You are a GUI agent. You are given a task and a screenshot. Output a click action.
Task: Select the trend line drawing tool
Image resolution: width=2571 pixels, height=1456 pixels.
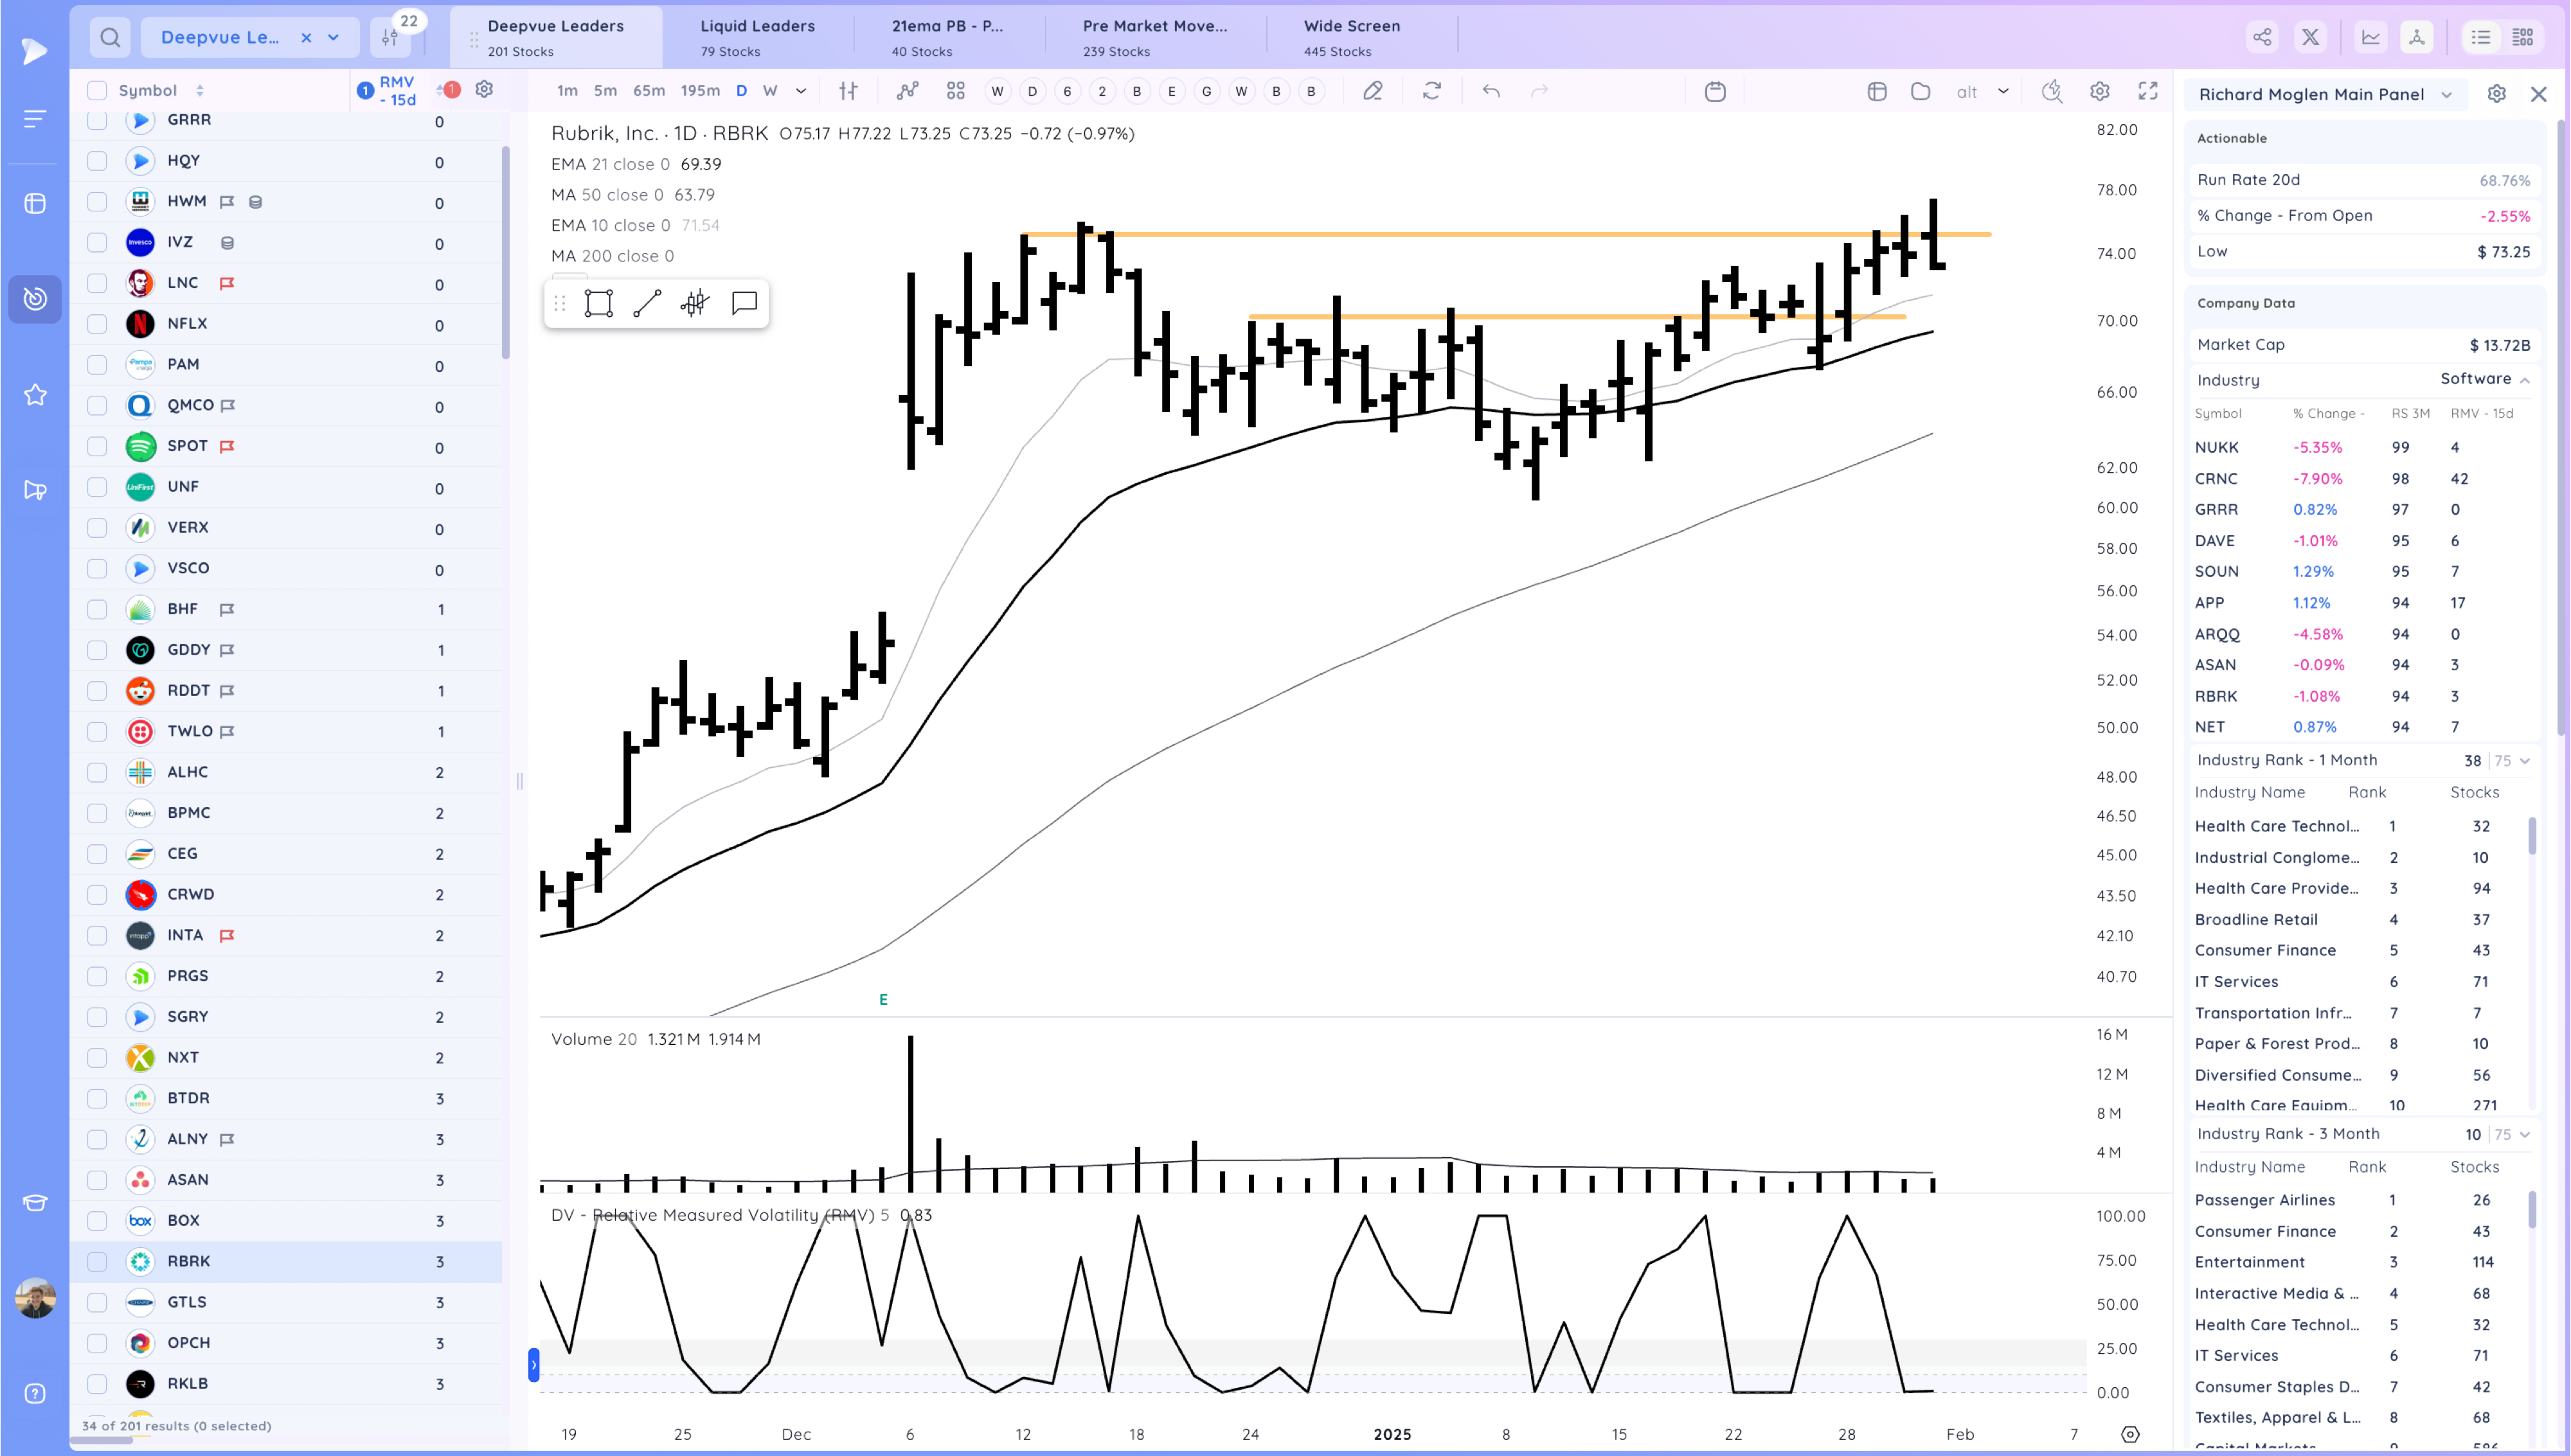pyautogui.click(x=647, y=303)
